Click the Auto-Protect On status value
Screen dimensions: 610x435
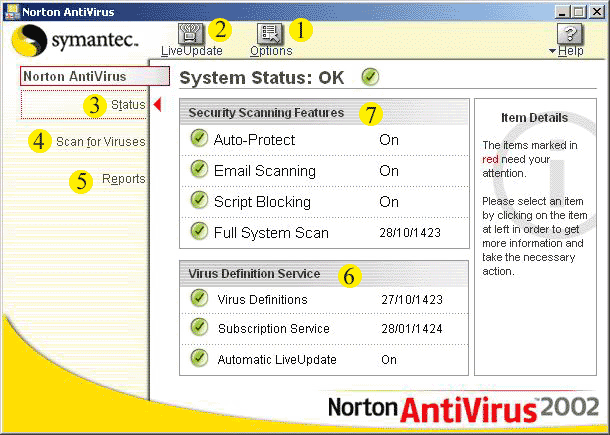389,140
